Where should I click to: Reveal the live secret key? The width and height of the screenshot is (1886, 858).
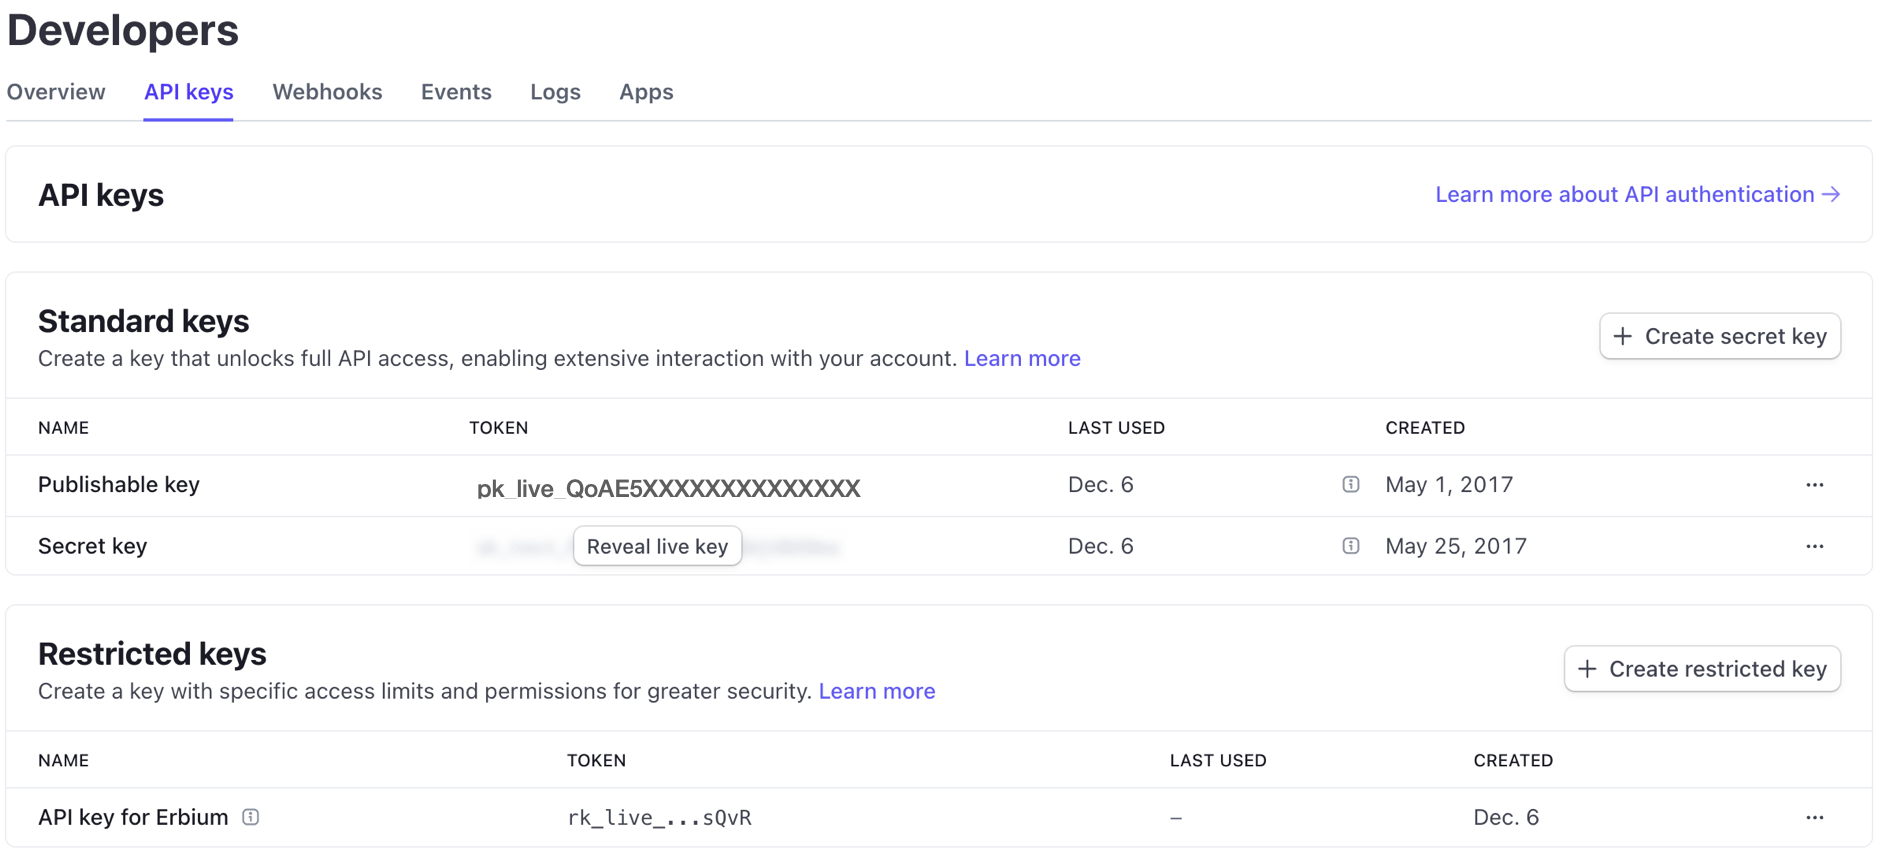point(657,546)
